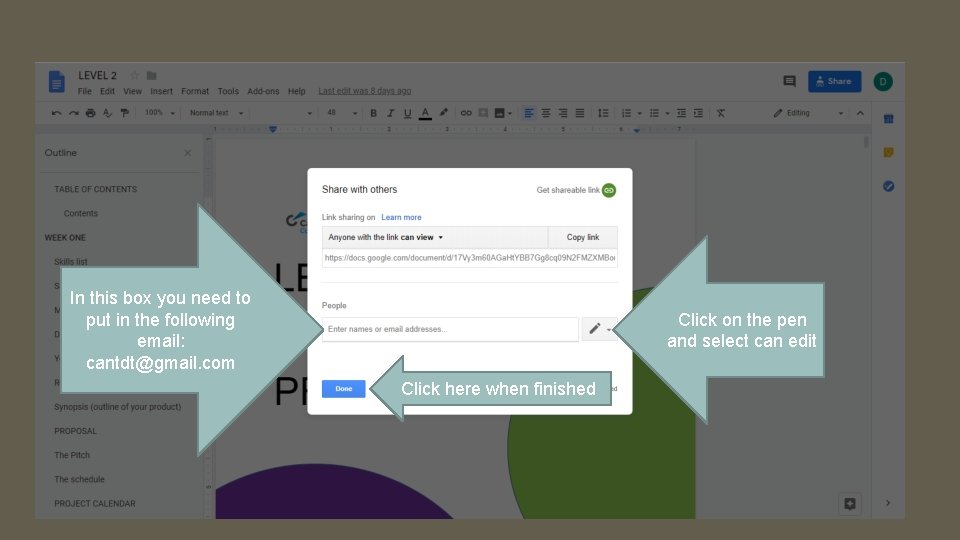The image size is (960, 540).
Task: Select Left align
Action: (528, 113)
